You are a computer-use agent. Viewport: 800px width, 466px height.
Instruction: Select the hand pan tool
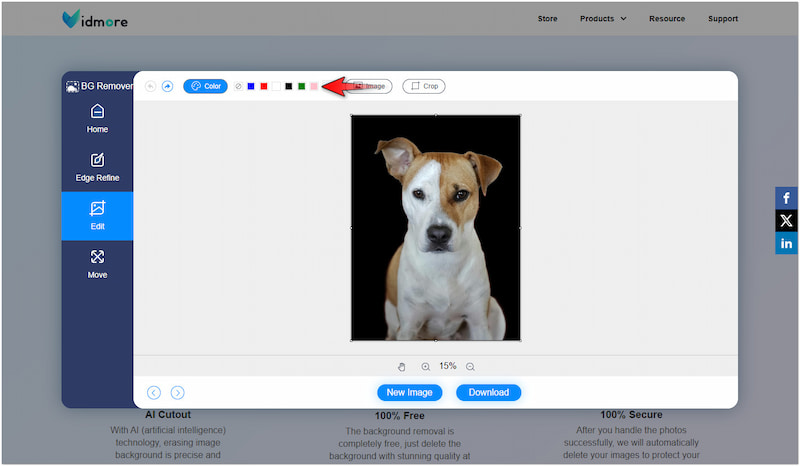(402, 367)
